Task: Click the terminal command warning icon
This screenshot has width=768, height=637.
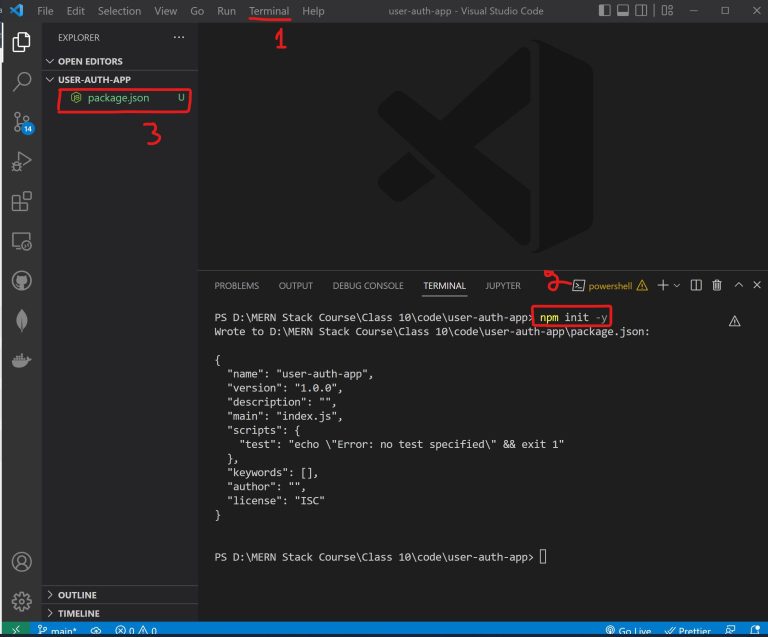Action: (734, 321)
